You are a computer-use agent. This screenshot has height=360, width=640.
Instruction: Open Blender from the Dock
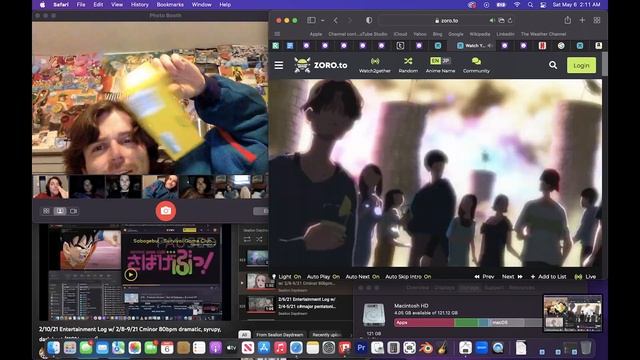tap(426, 348)
